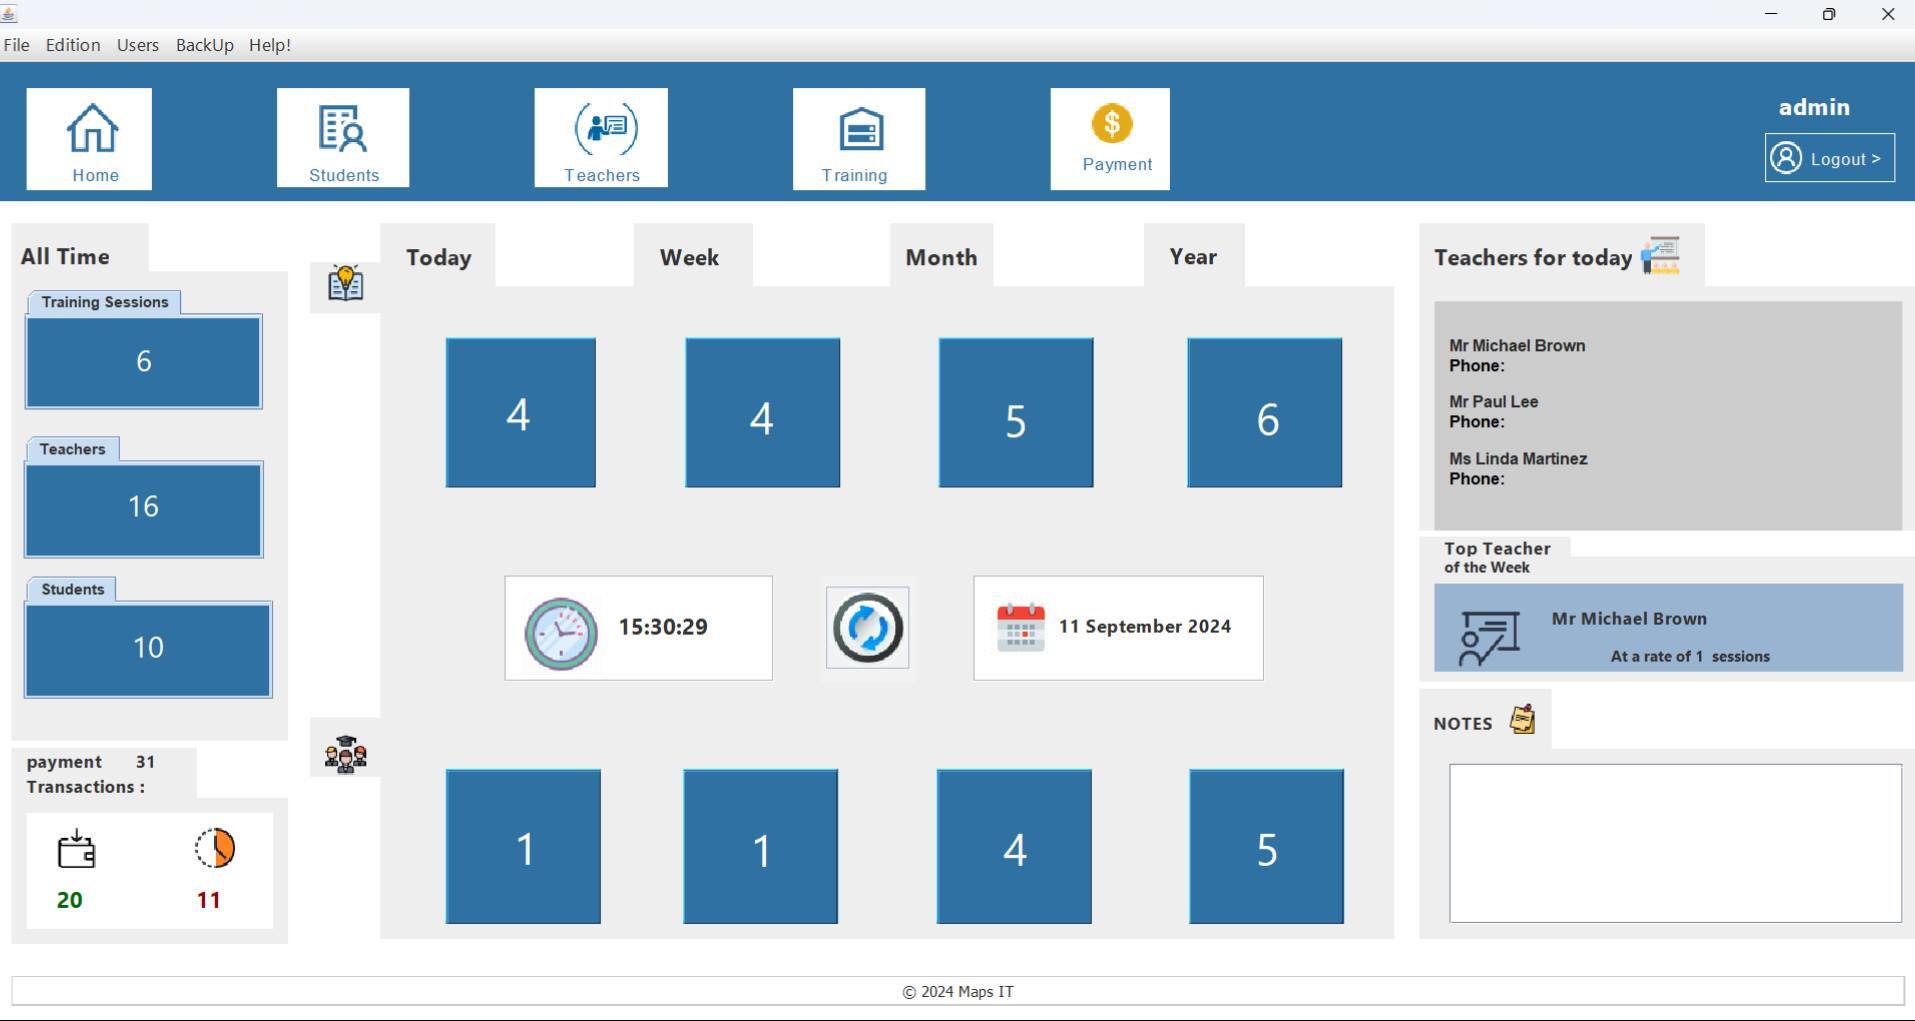The height and width of the screenshot is (1021, 1915).
Task: Click the calendar icon next to 11 September 2024
Action: tap(1019, 627)
